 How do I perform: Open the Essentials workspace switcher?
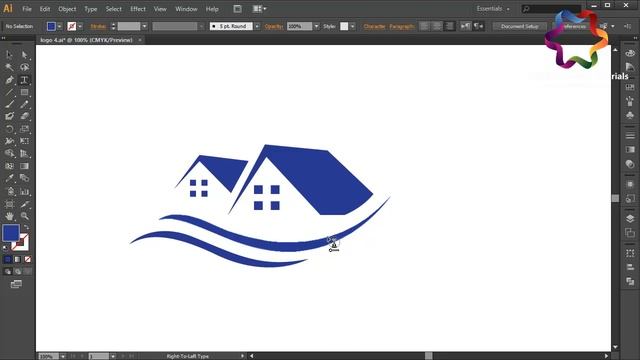tap(493, 9)
